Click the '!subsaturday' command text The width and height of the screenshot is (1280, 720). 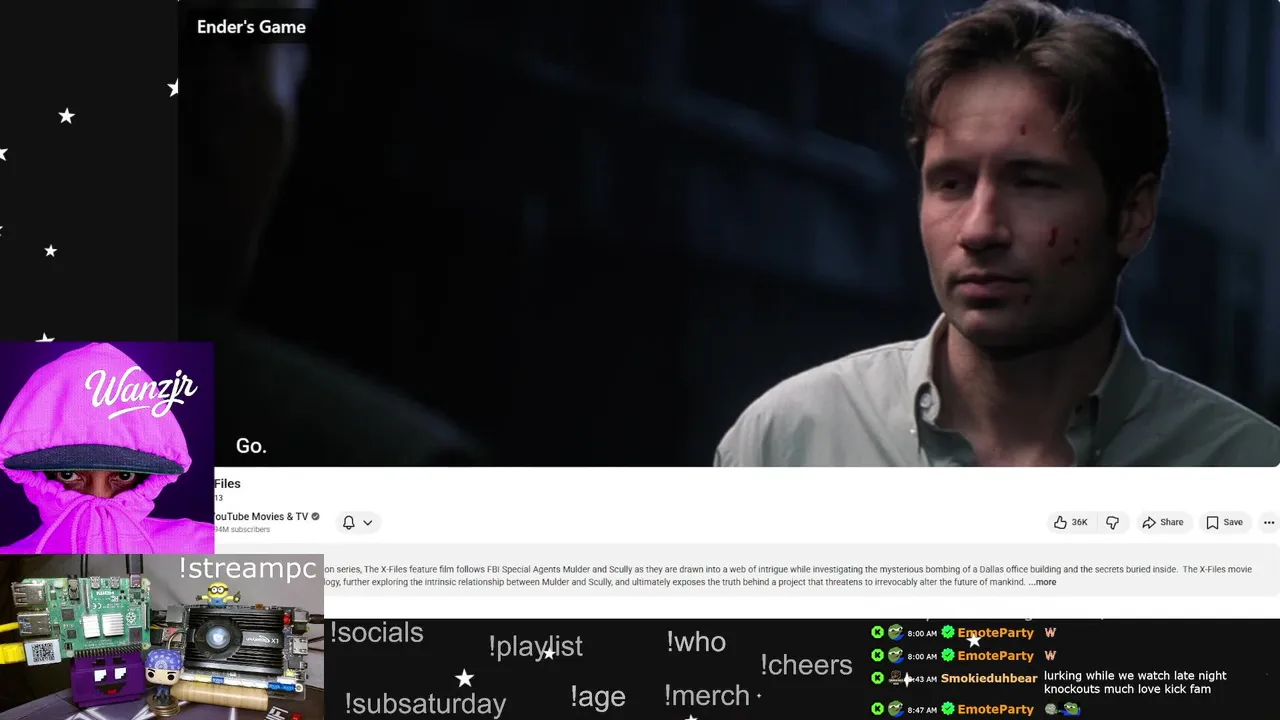(x=425, y=704)
